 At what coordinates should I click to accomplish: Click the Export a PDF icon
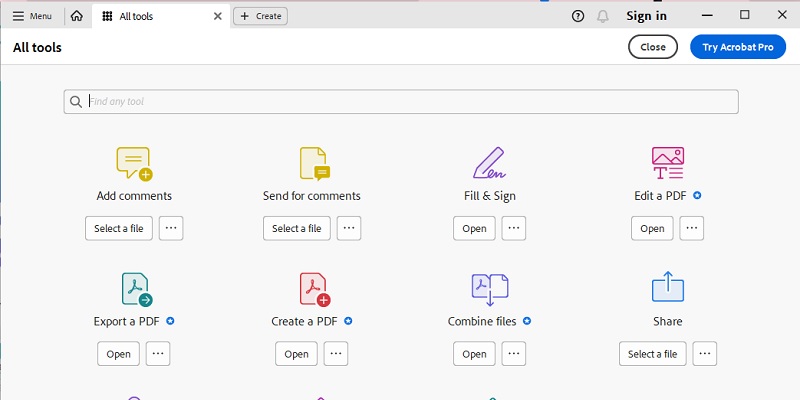click(137, 289)
